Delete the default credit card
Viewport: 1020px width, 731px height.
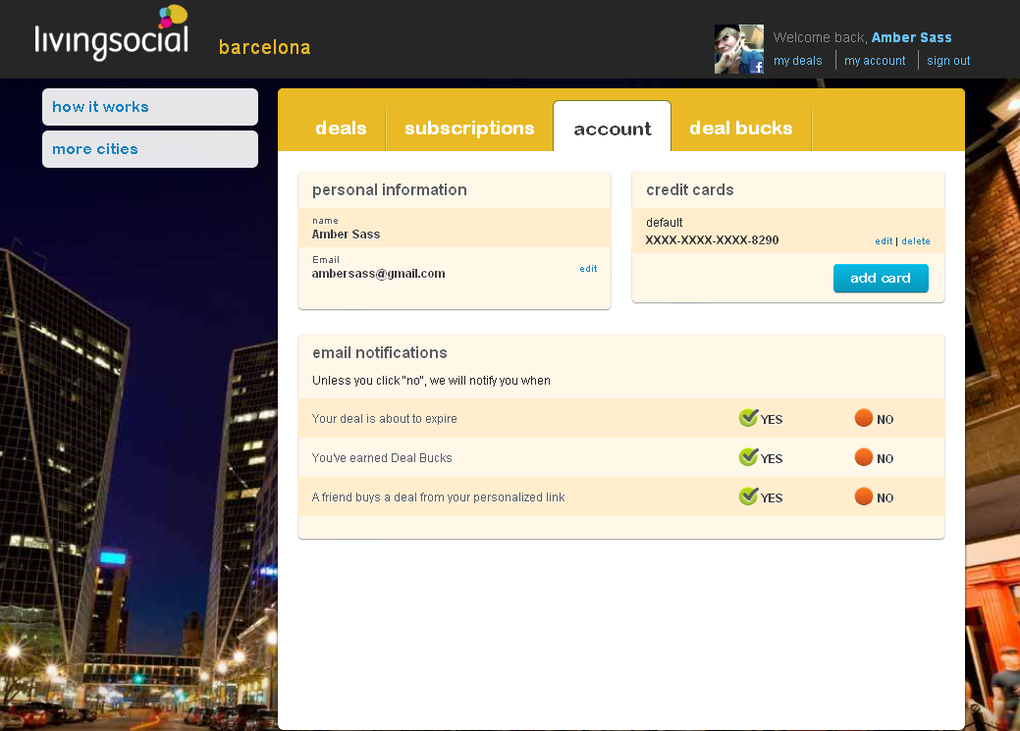click(x=916, y=241)
